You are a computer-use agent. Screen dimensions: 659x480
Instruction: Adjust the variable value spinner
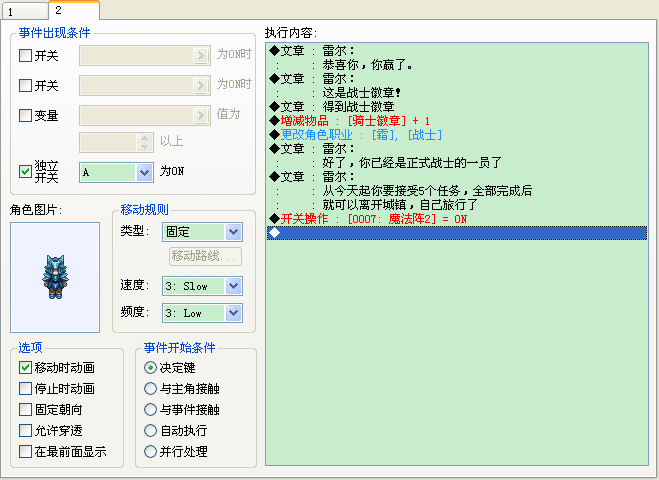[145, 142]
